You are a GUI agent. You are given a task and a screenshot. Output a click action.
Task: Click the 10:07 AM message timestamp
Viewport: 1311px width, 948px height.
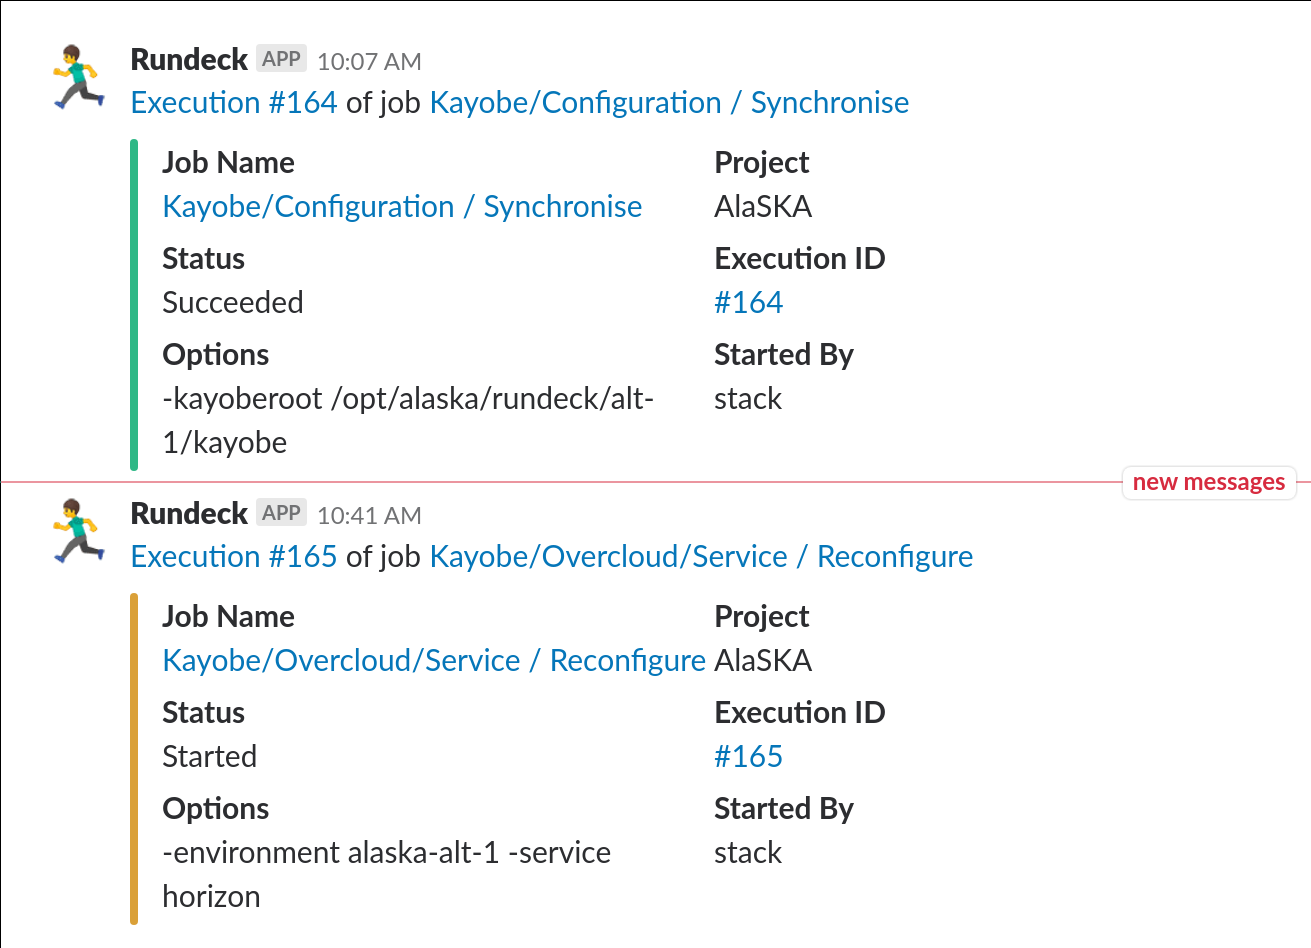pyautogui.click(x=369, y=61)
